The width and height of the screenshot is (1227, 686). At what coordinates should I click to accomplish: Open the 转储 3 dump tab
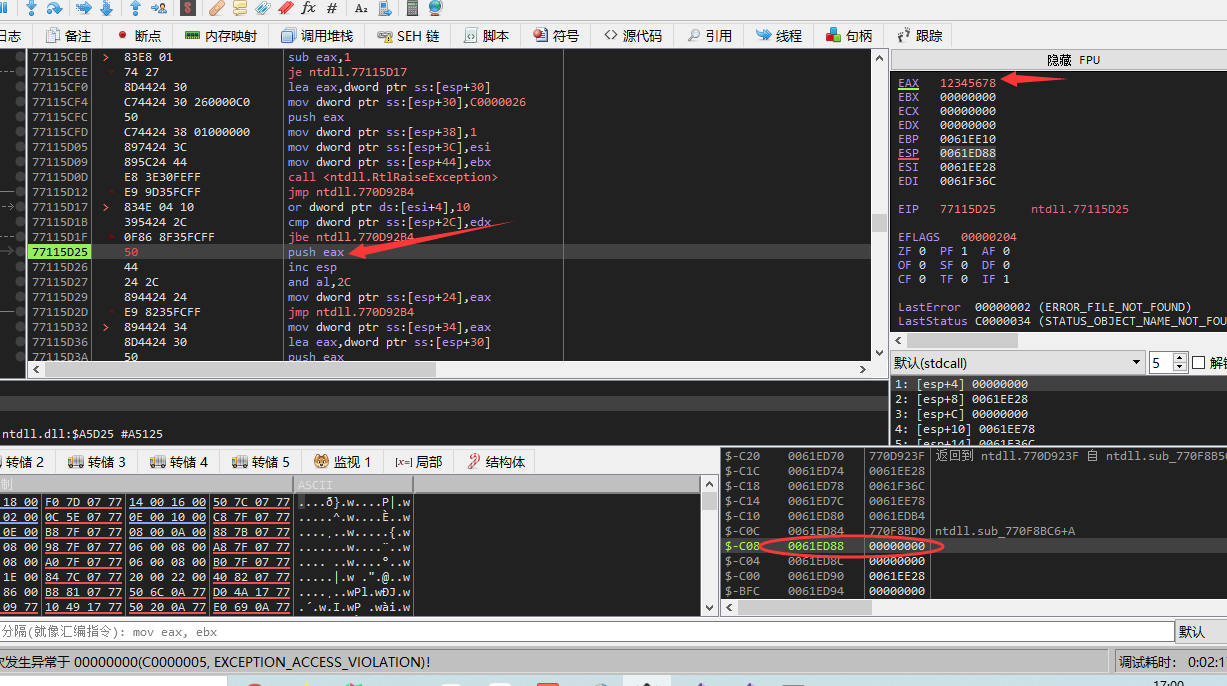[x=97, y=462]
